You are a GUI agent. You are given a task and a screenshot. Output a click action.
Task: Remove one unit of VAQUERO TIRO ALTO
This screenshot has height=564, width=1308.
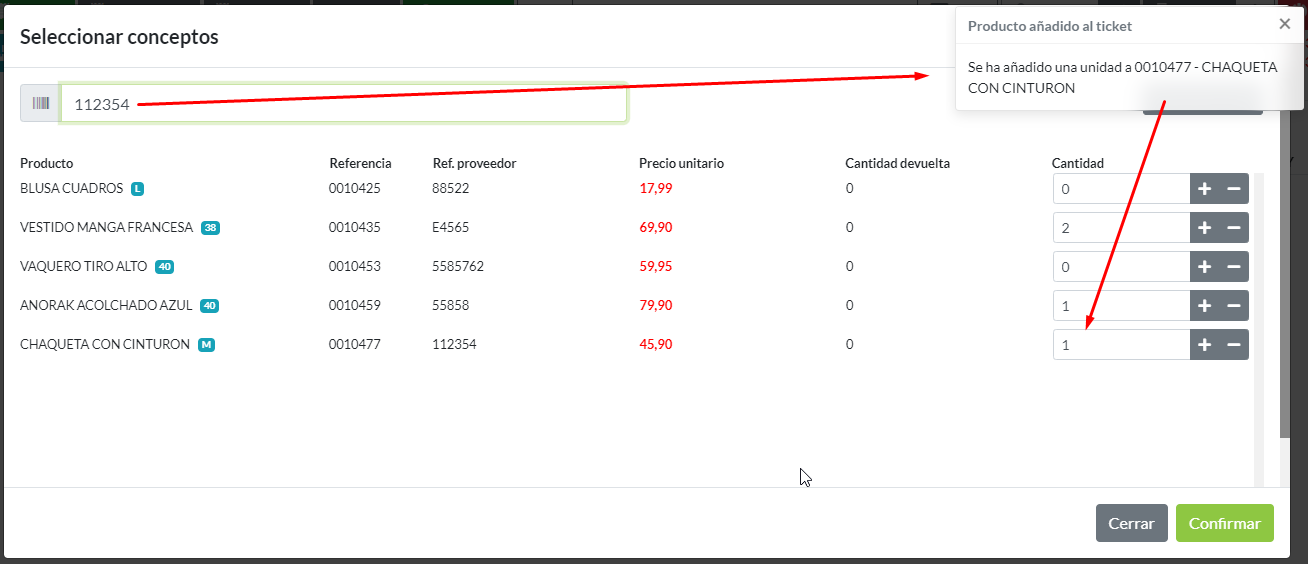(x=1234, y=267)
